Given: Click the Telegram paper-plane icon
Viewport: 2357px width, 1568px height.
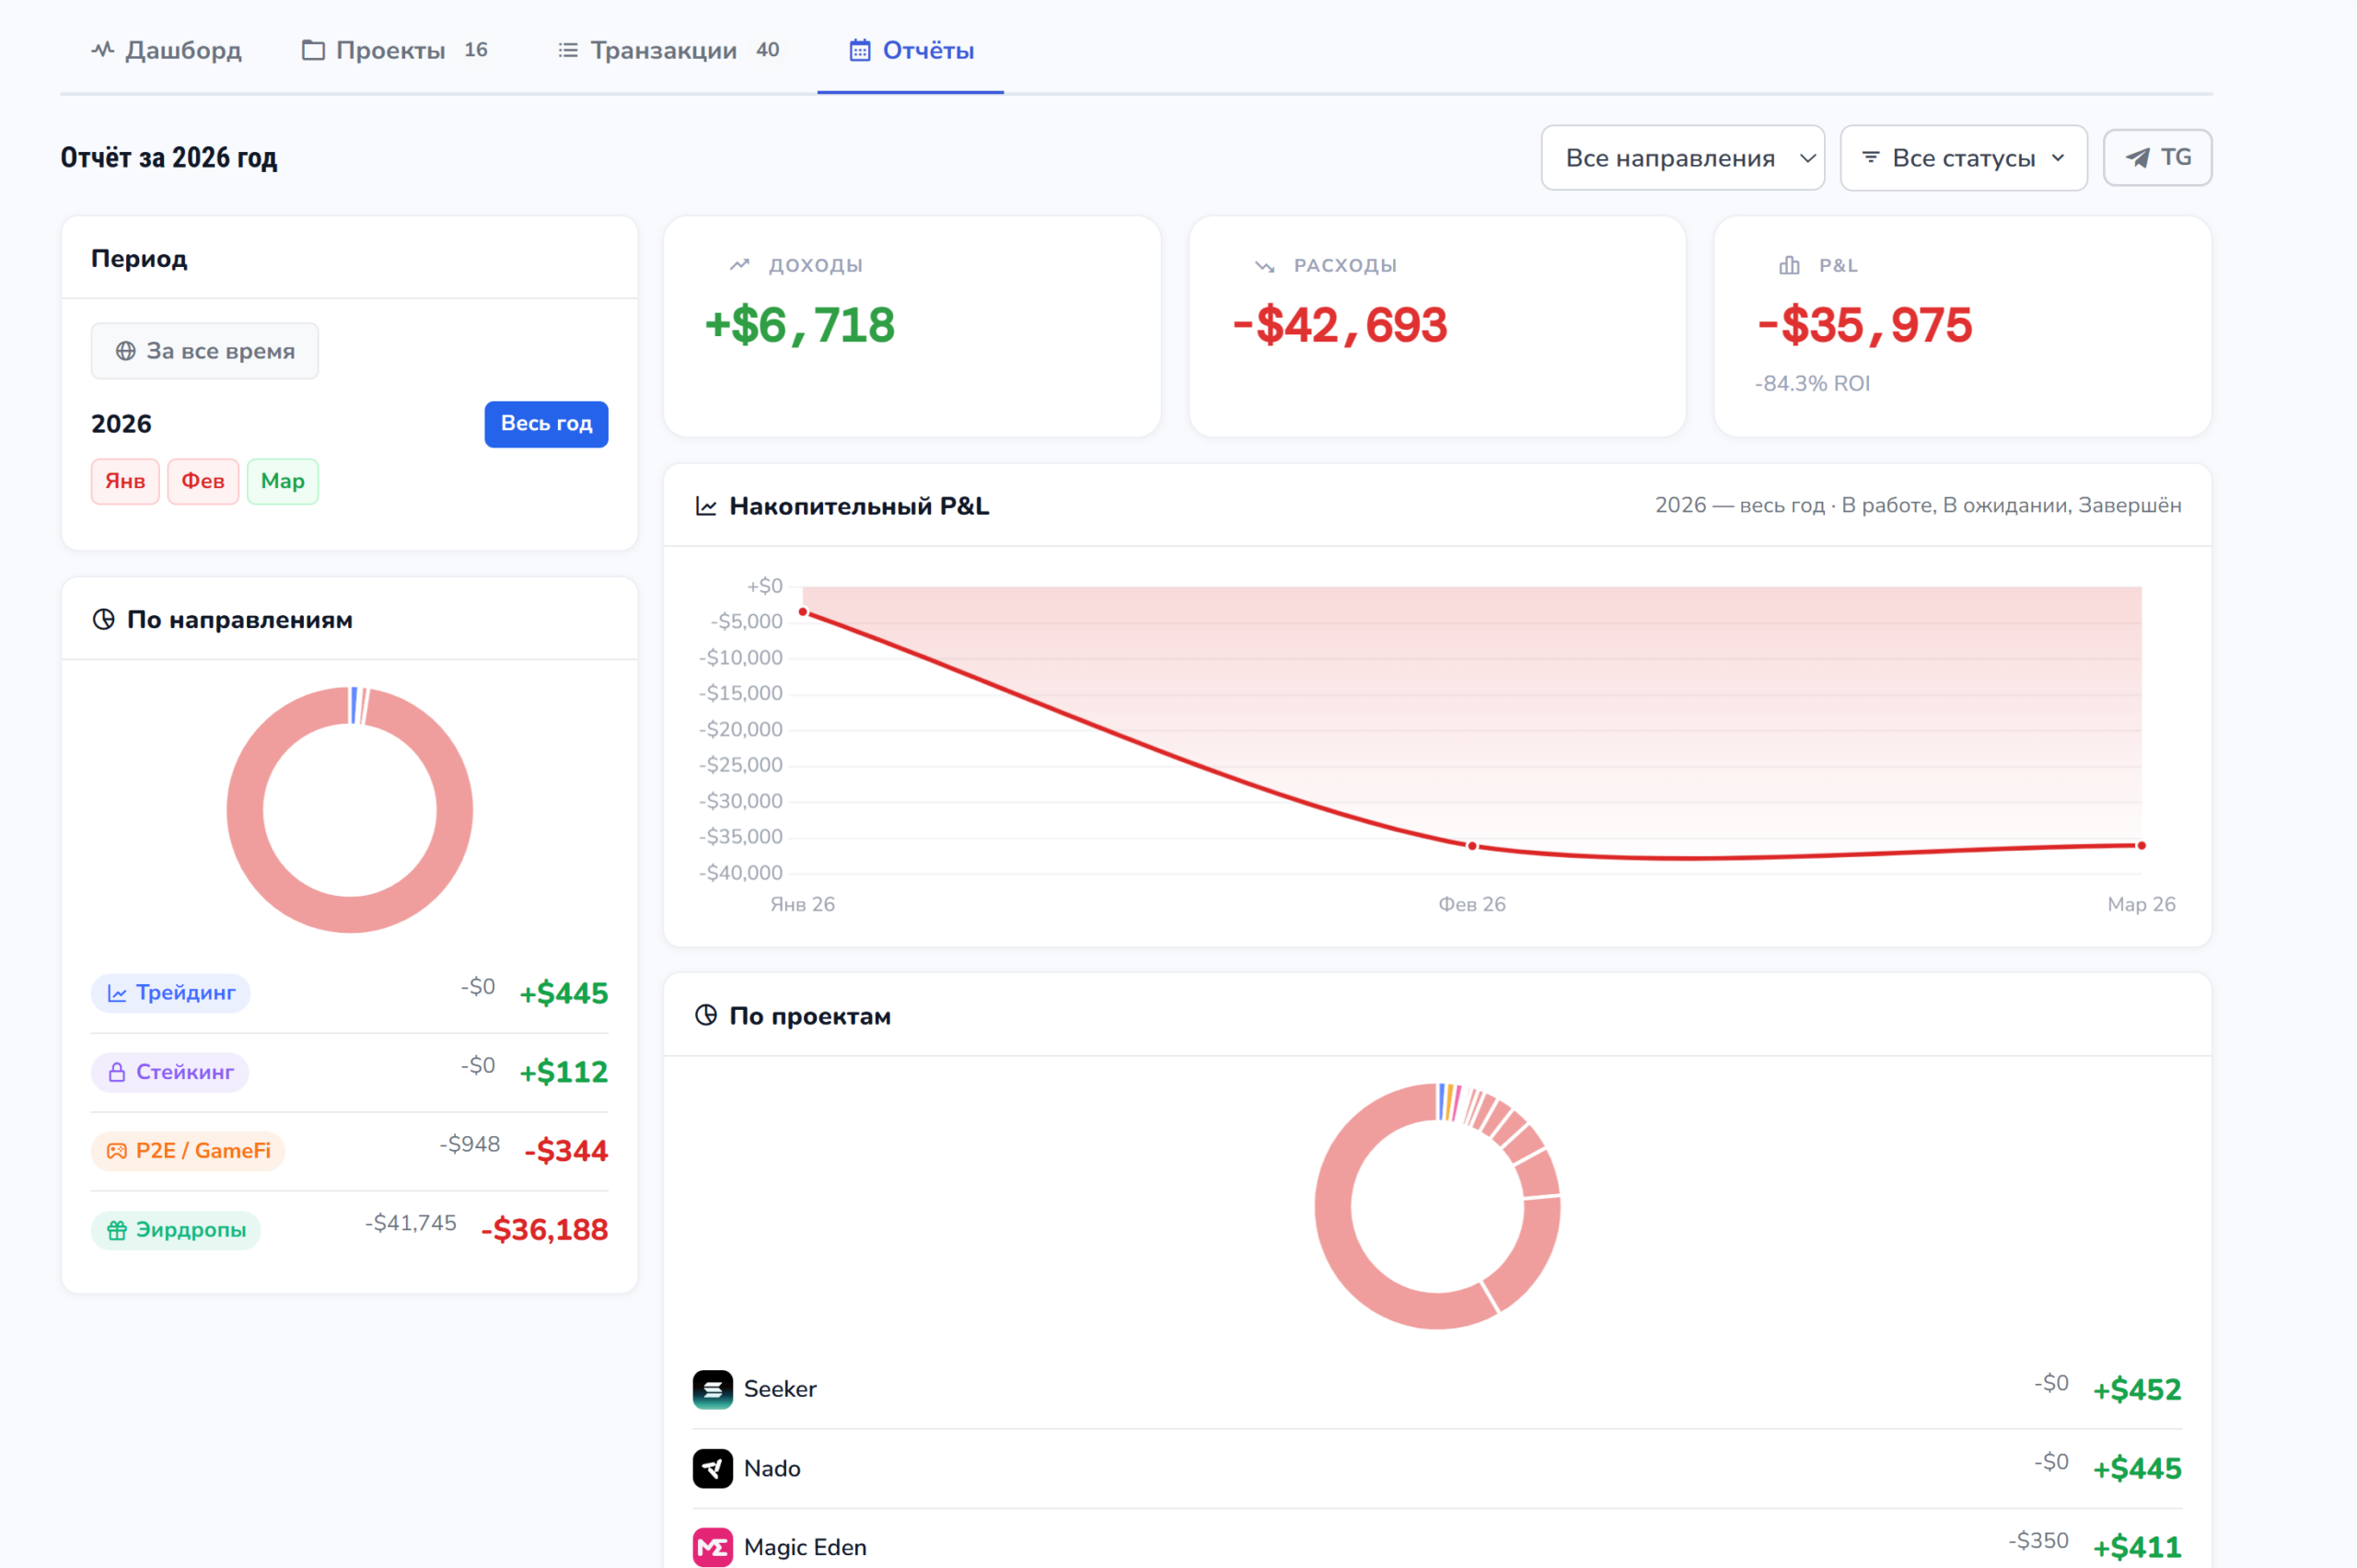Looking at the screenshot, I should [2137, 158].
